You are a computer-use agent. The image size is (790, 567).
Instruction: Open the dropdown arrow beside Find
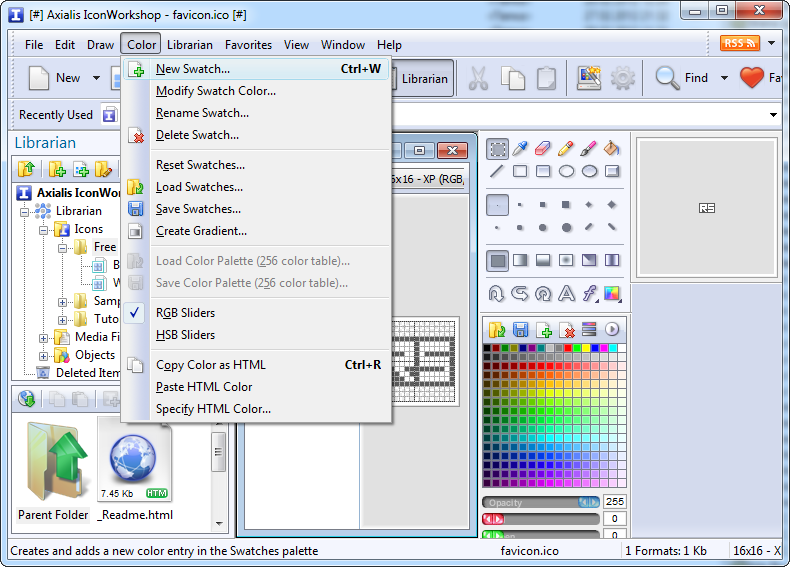tap(725, 78)
